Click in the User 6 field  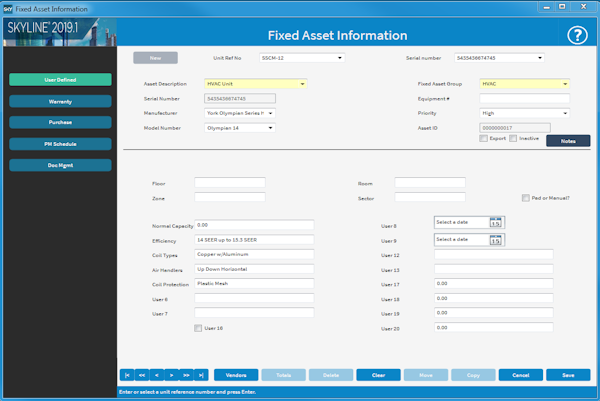tap(254, 298)
